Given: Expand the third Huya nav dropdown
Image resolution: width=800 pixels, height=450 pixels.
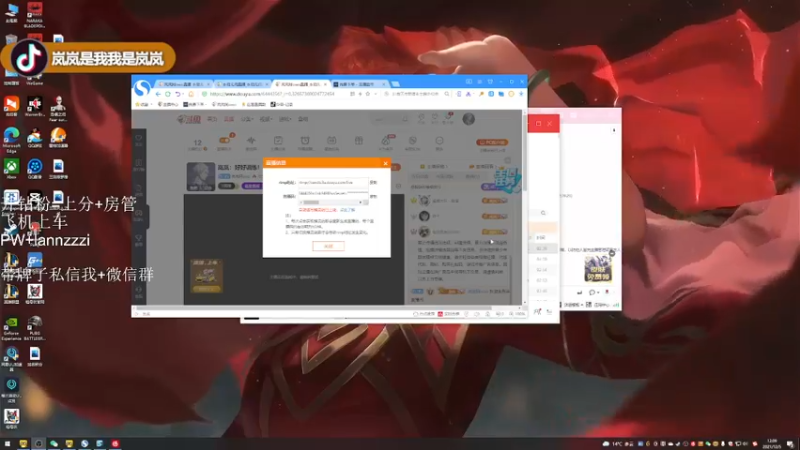Looking at the screenshot, I should 246,119.
